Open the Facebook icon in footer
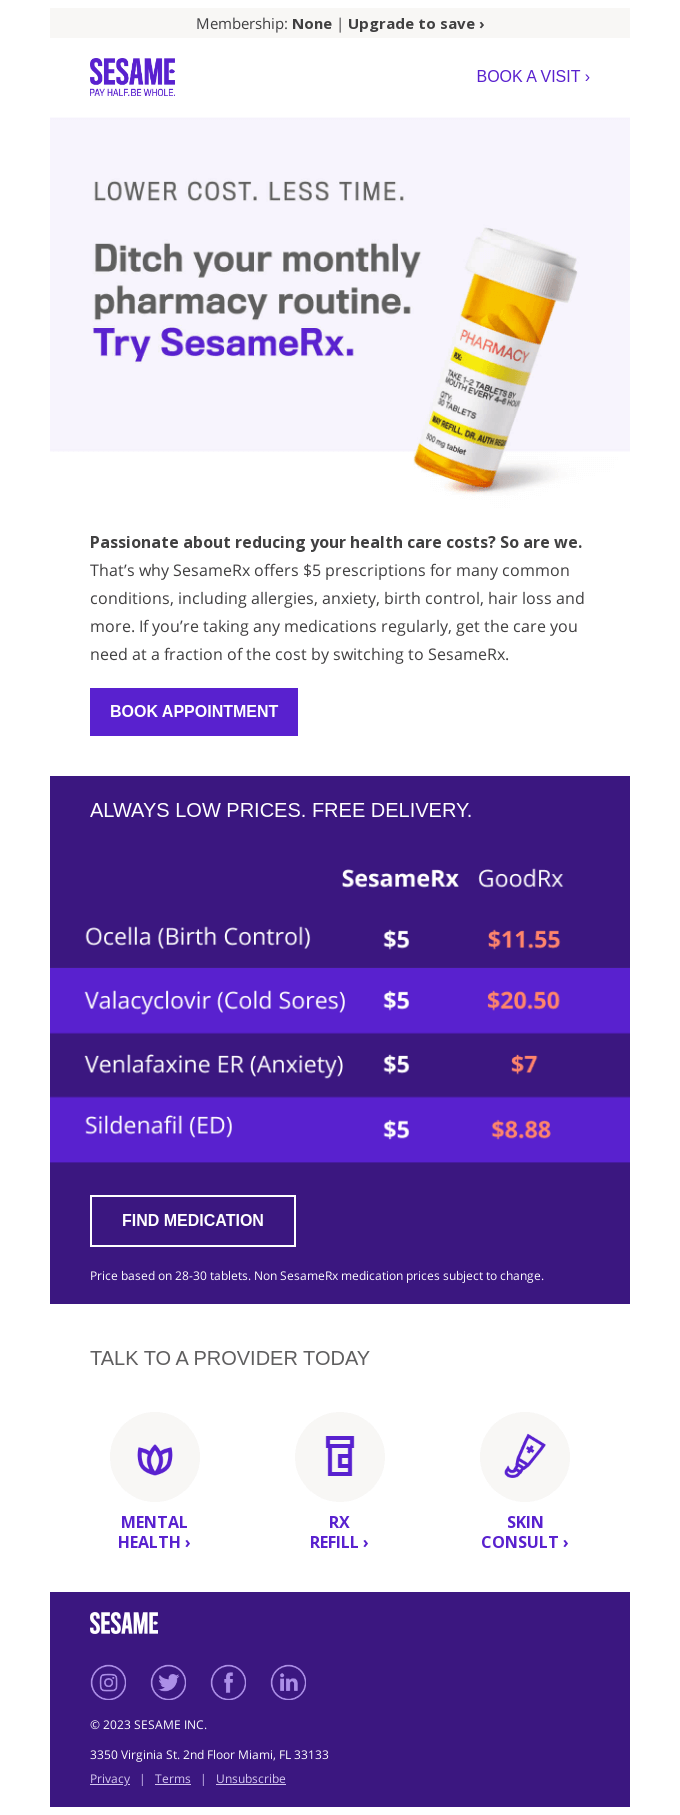This screenshot has height=1815, width=680. tap(228, 1682)
